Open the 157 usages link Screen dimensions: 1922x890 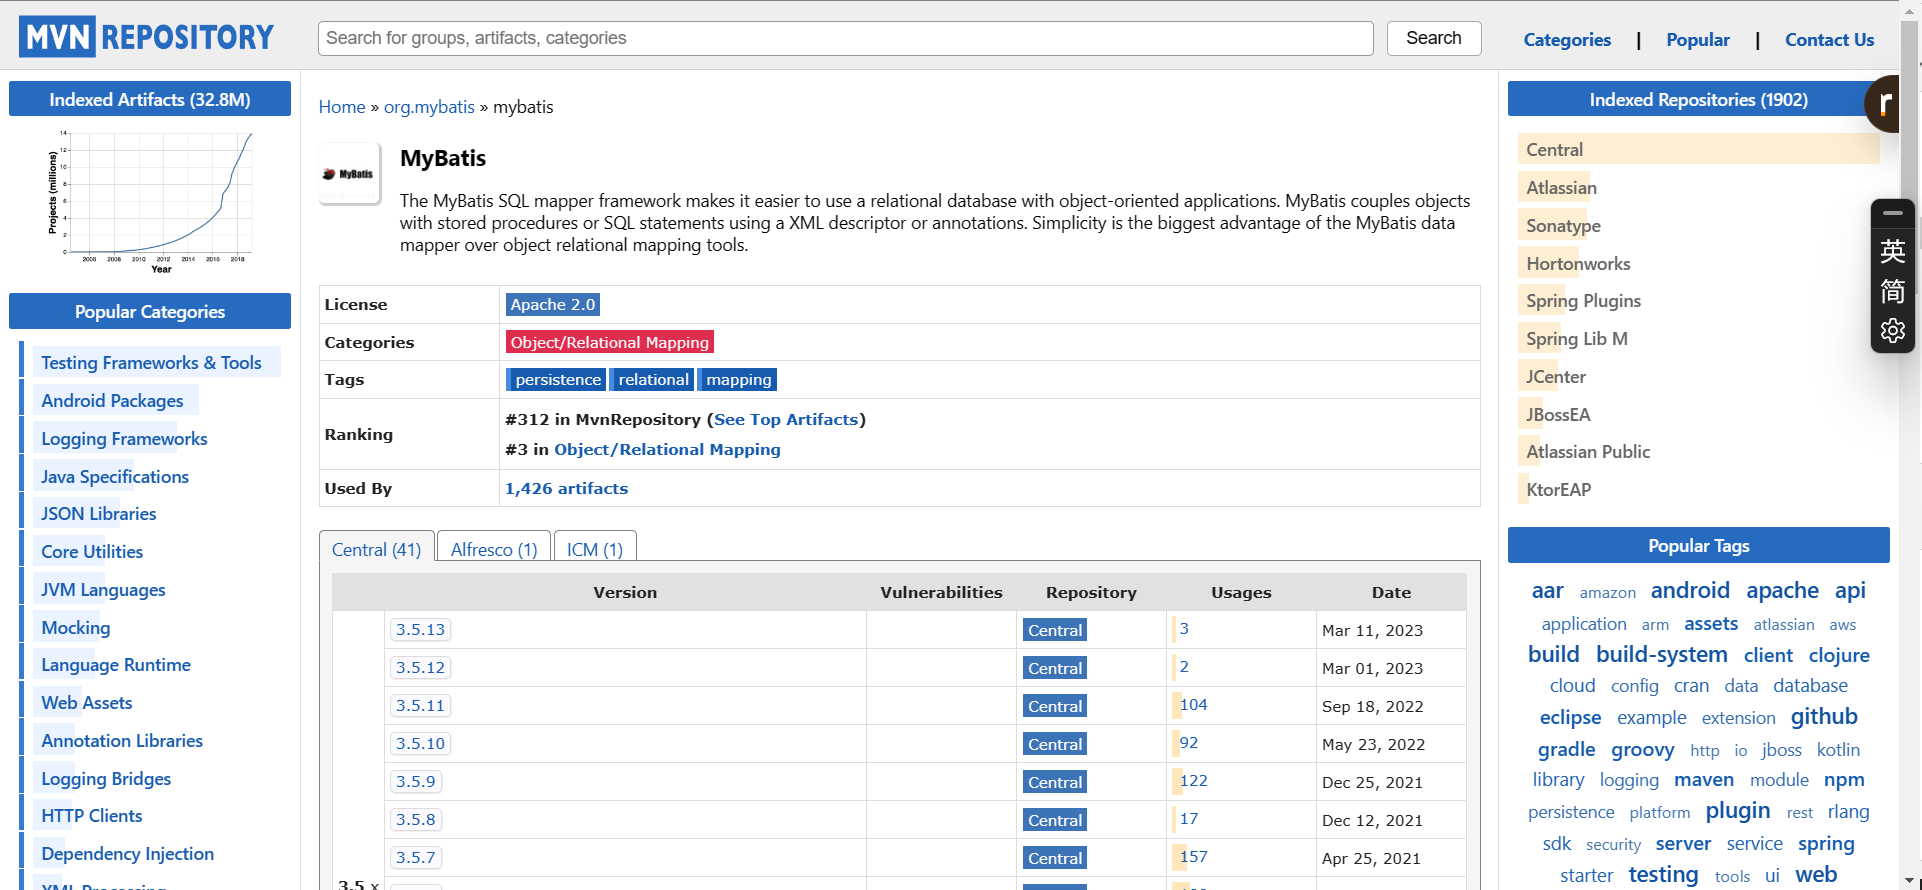pyautogui.click(x=1193, y=857)
